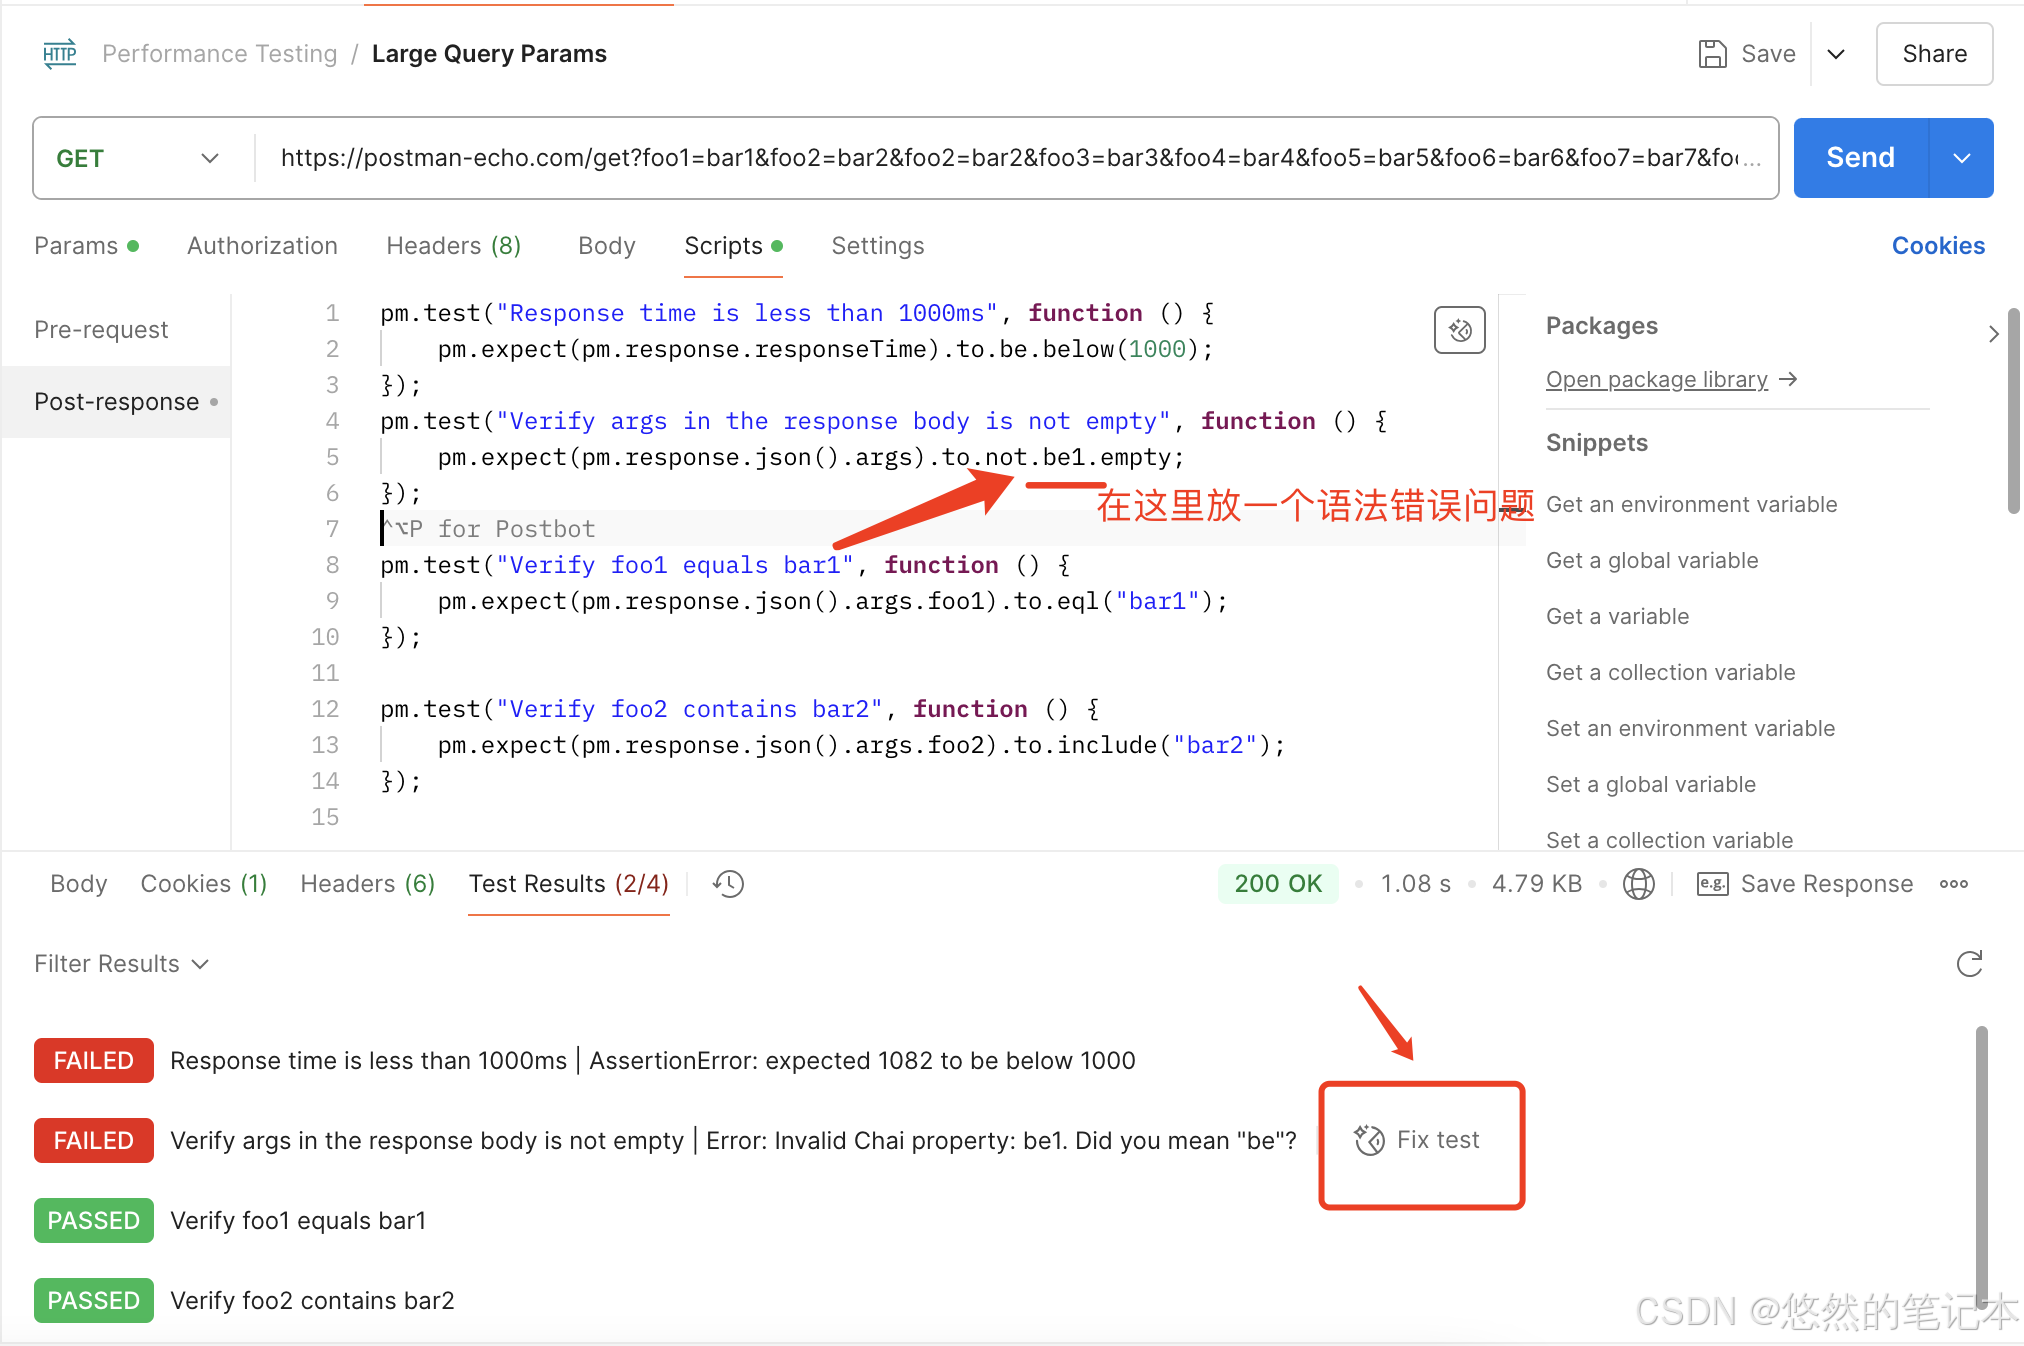Open the Filter Results dropdown

click(121, 964)
